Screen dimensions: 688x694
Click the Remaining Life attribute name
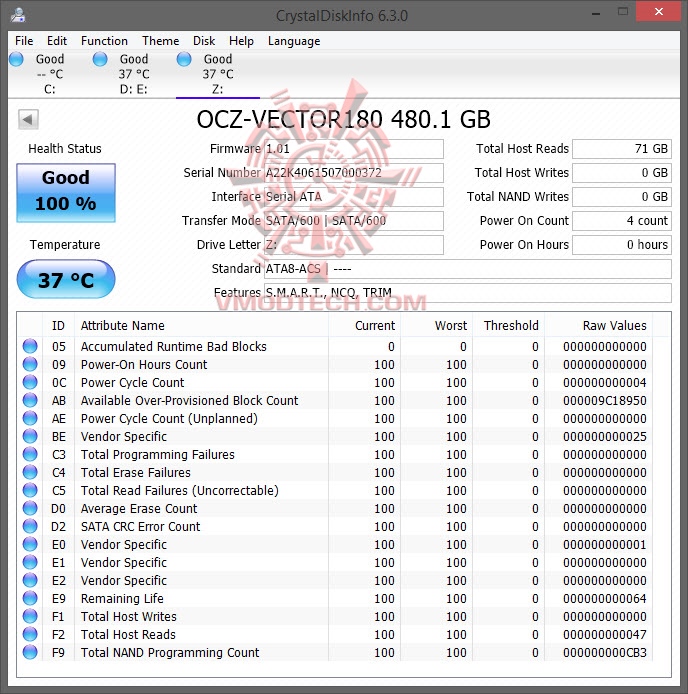tap(122, 598)
